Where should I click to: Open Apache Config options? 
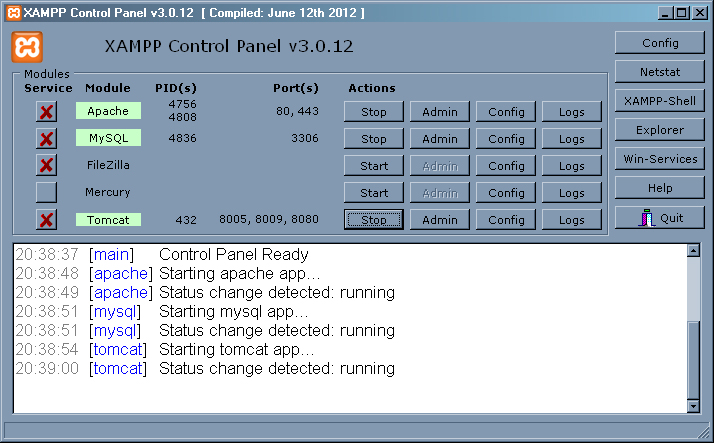(506, 112)
